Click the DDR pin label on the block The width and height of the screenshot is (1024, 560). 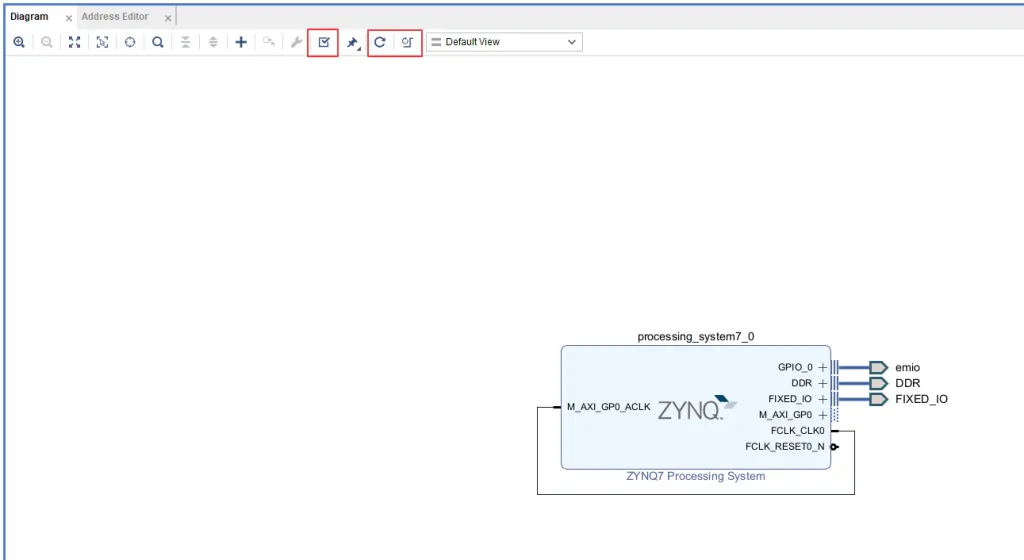802,383
